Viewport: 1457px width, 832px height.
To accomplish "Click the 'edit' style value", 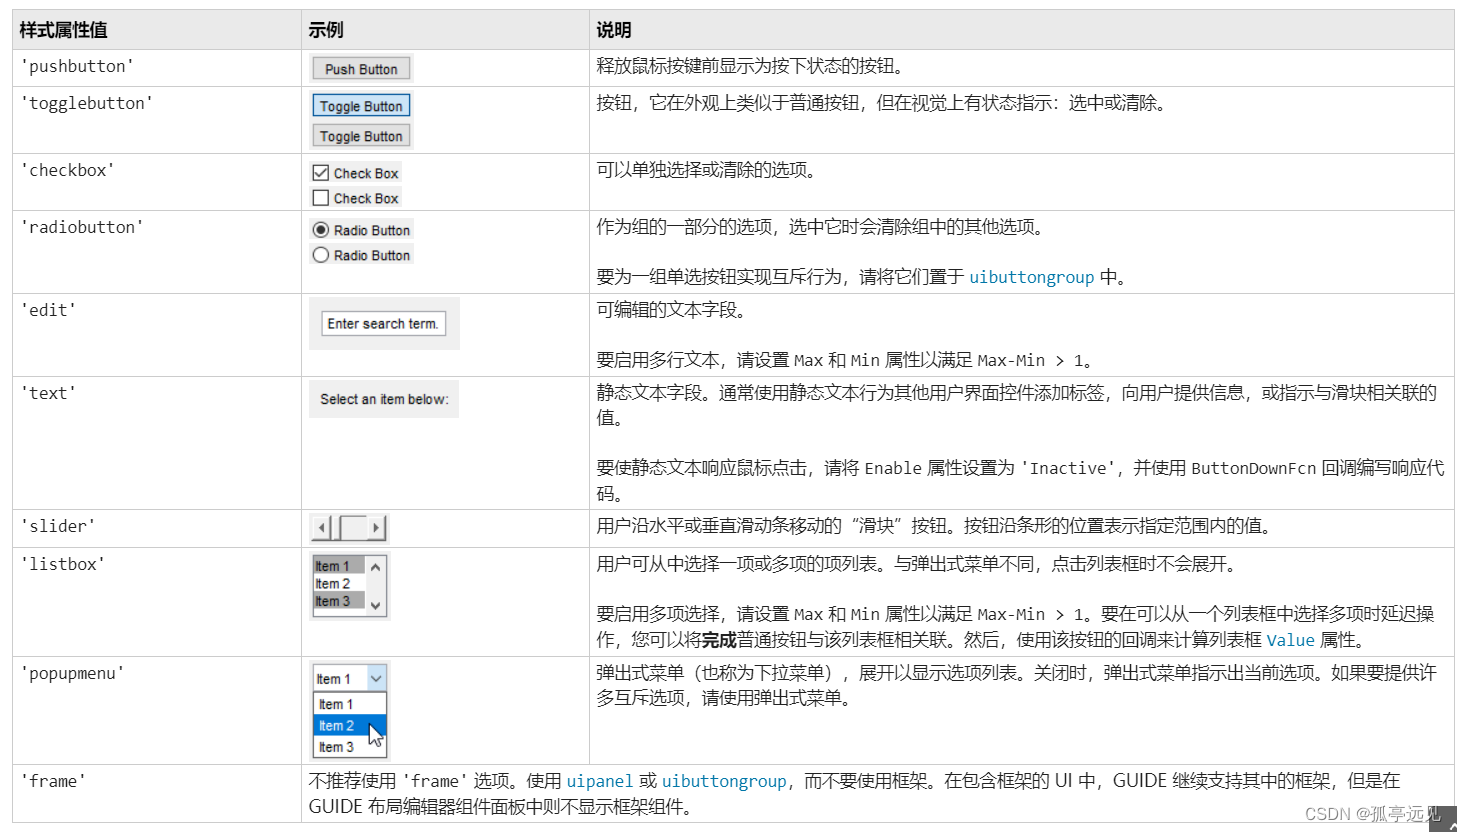I will tap(48, 310).
